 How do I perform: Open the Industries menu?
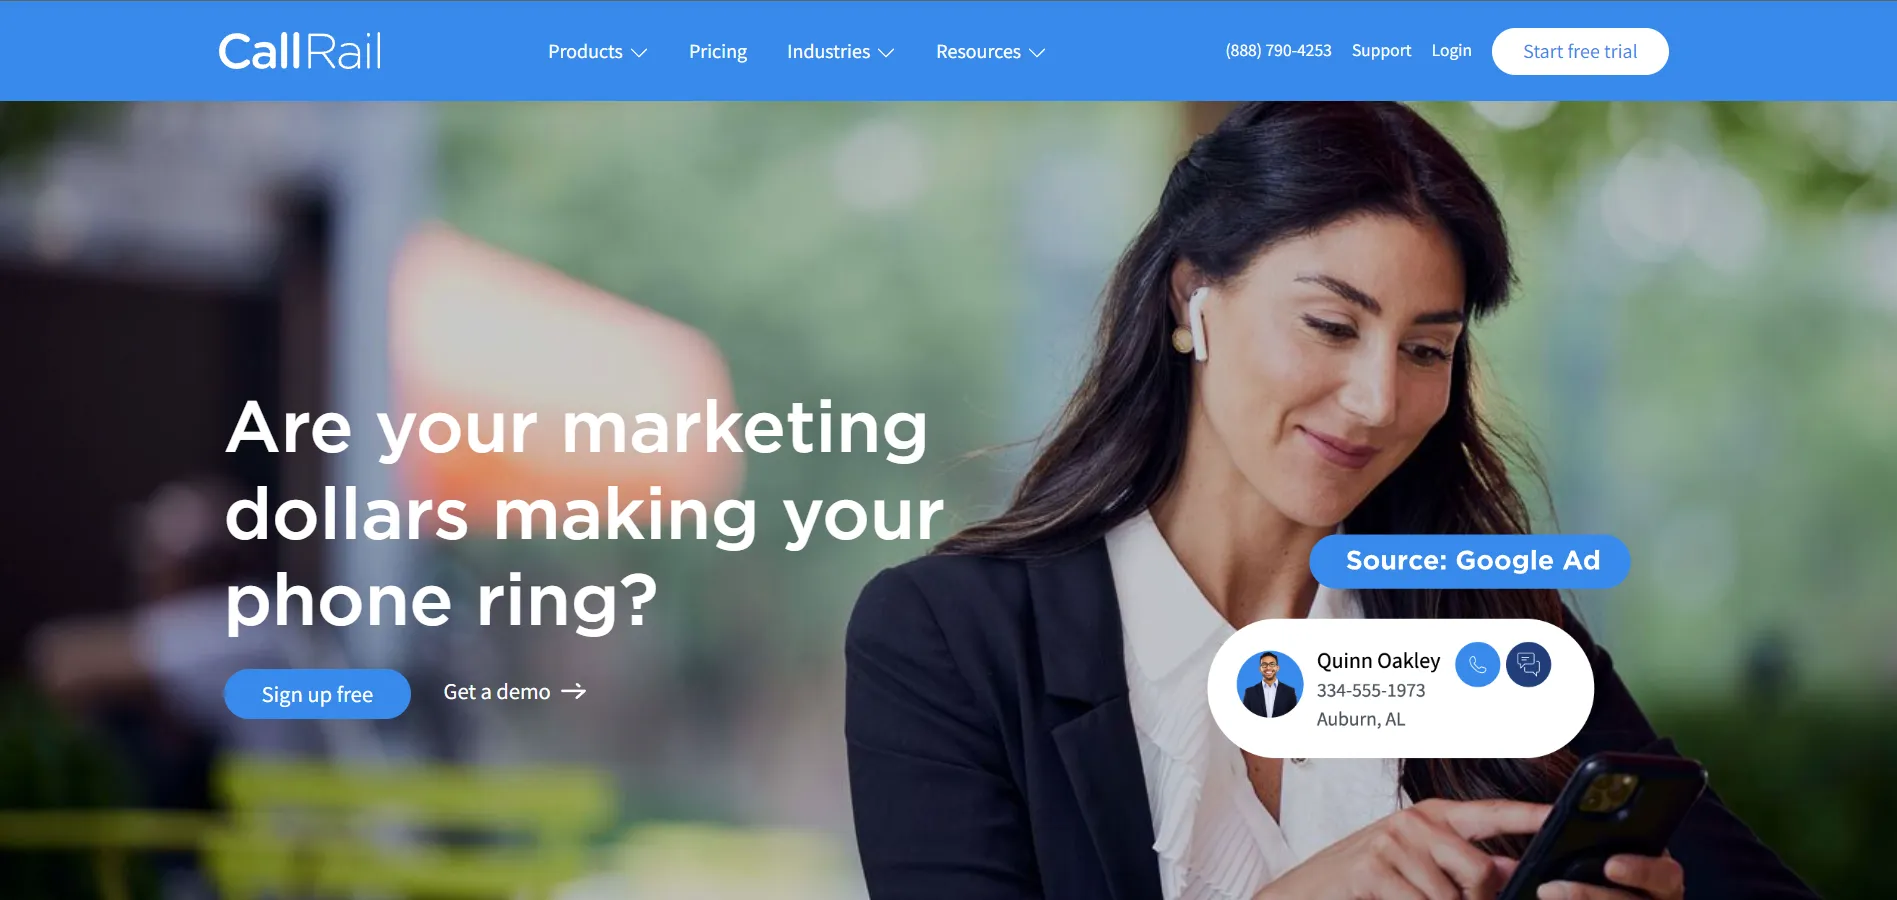click(828, 52)
